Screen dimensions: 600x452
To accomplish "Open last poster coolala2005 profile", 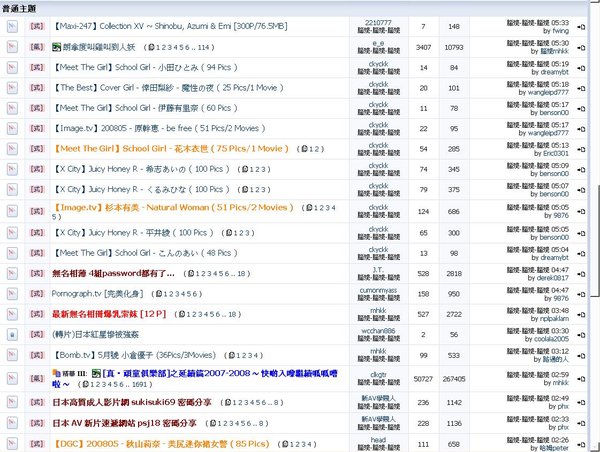I will point(551,339).
